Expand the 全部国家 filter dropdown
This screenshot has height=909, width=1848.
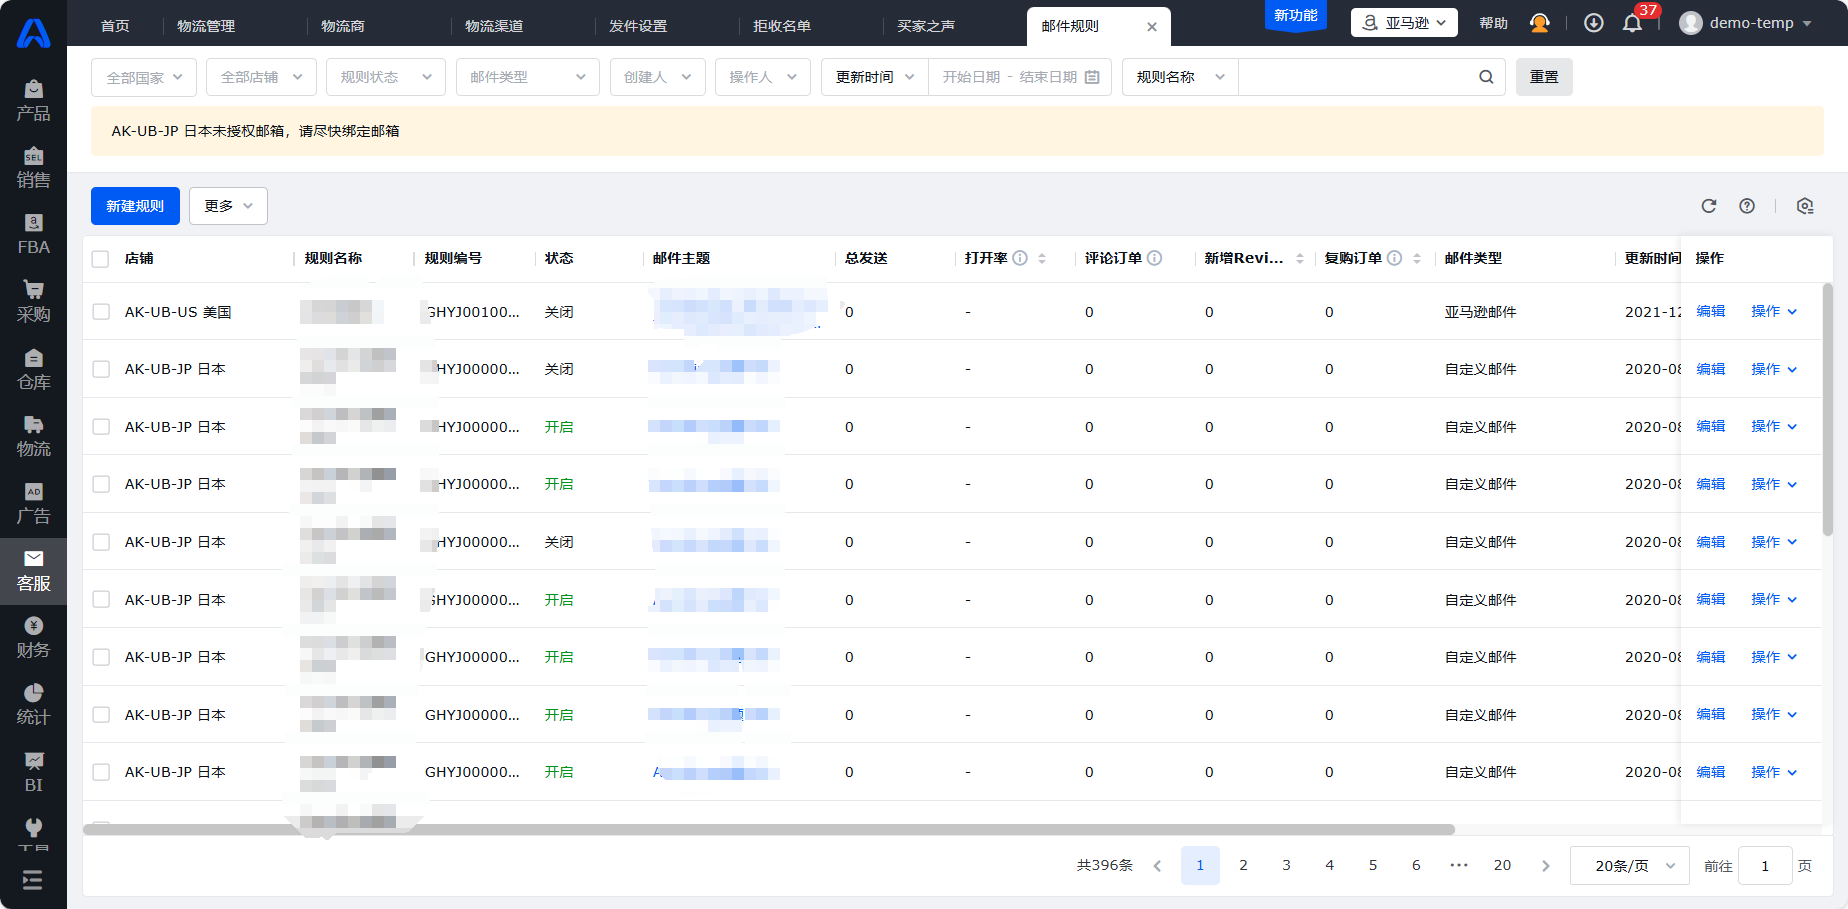tap(144, 77)
